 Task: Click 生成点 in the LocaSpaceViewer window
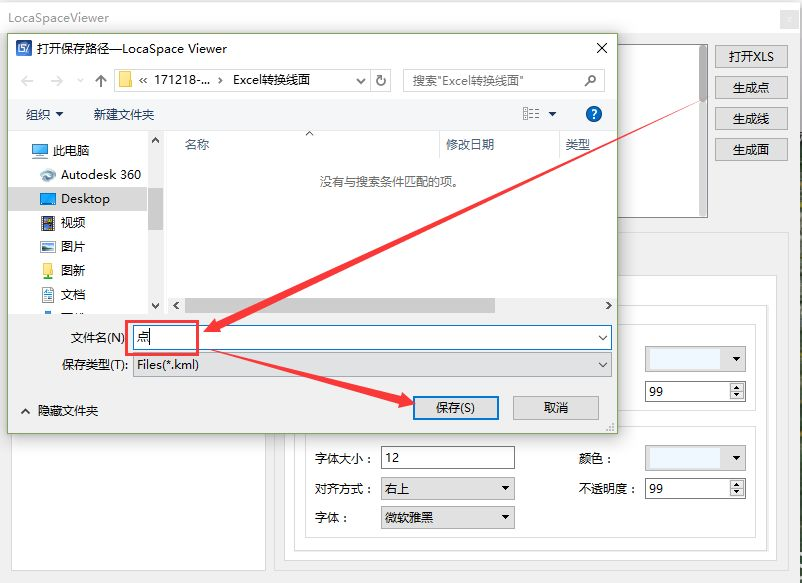click(751, 87)
